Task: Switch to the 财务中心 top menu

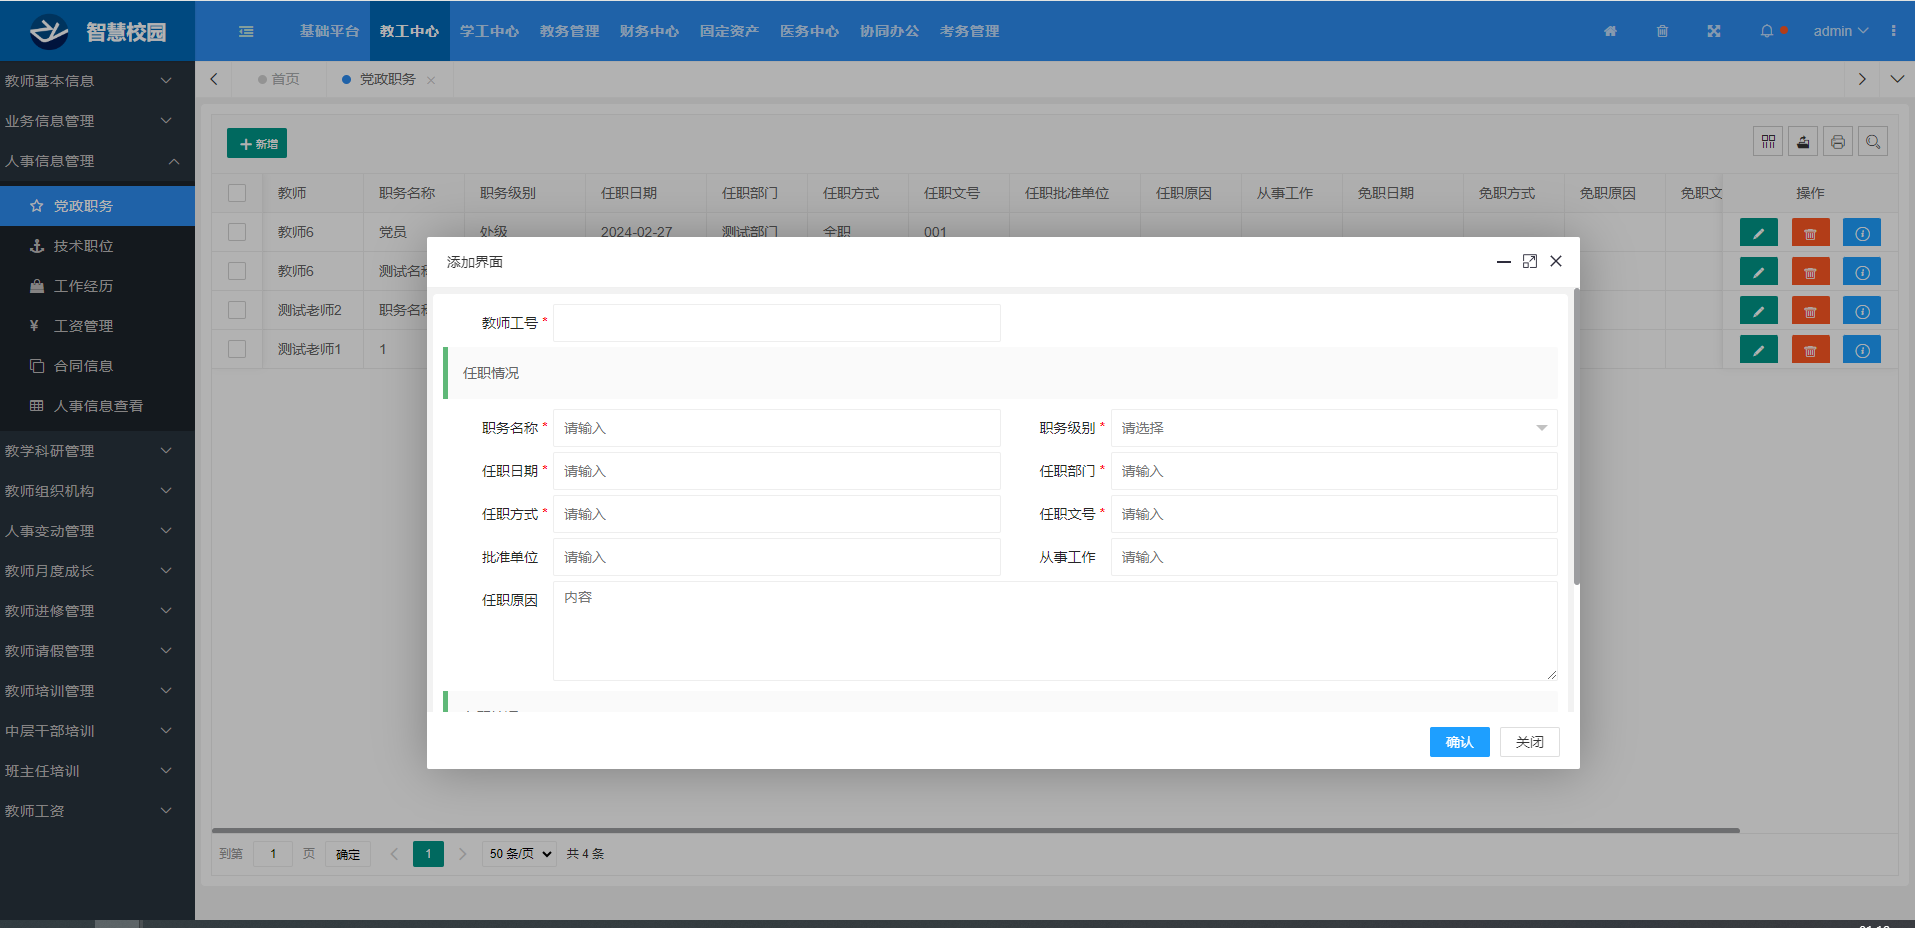Action: pyautogui.click(x=649, y=31)
